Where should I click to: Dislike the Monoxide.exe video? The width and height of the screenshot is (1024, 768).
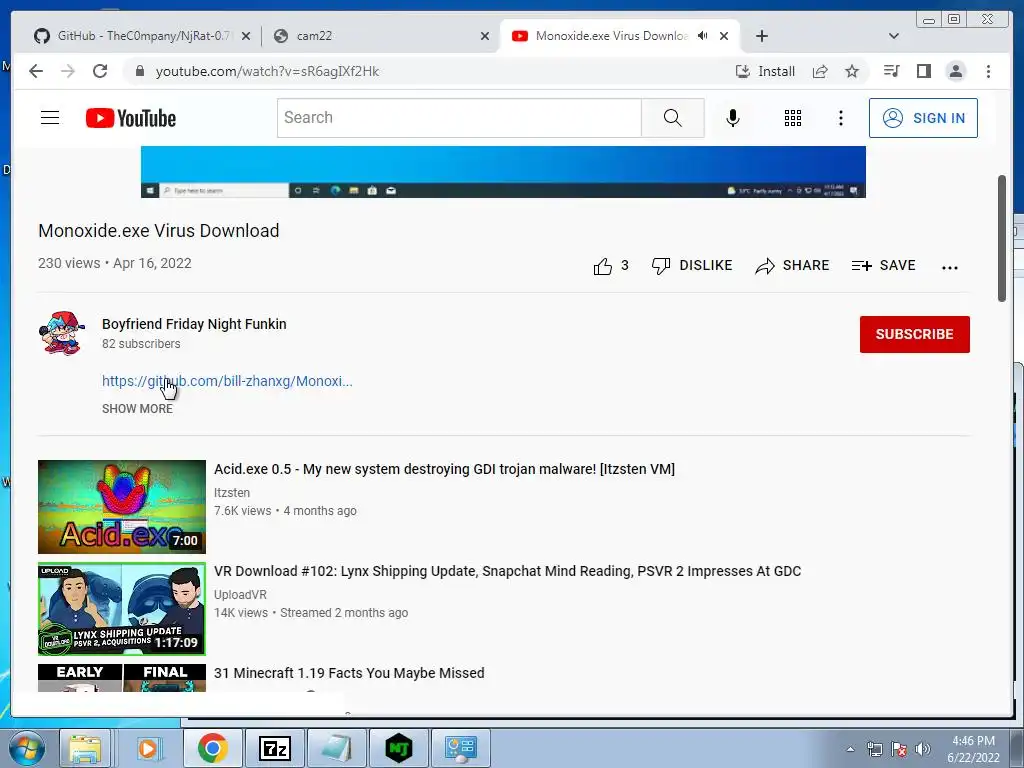point(692,266)
